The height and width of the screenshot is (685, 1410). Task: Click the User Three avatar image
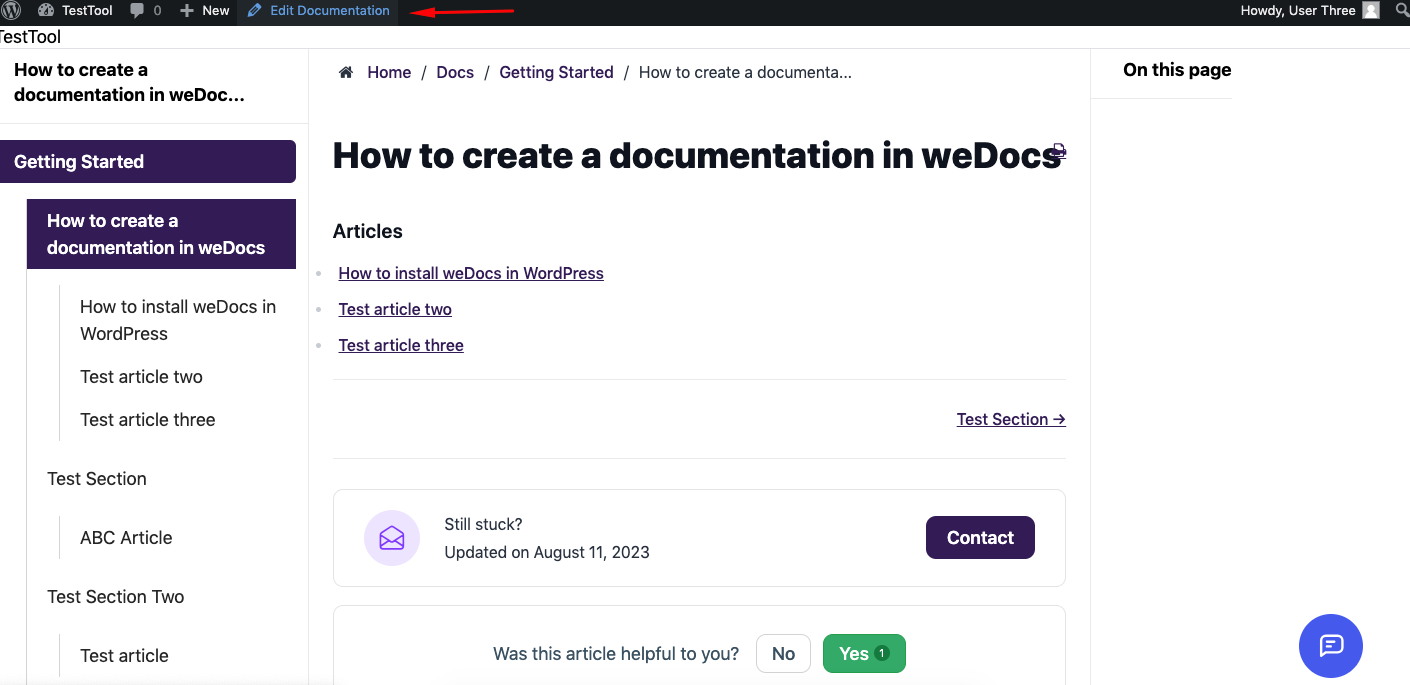coord(1371,11)
